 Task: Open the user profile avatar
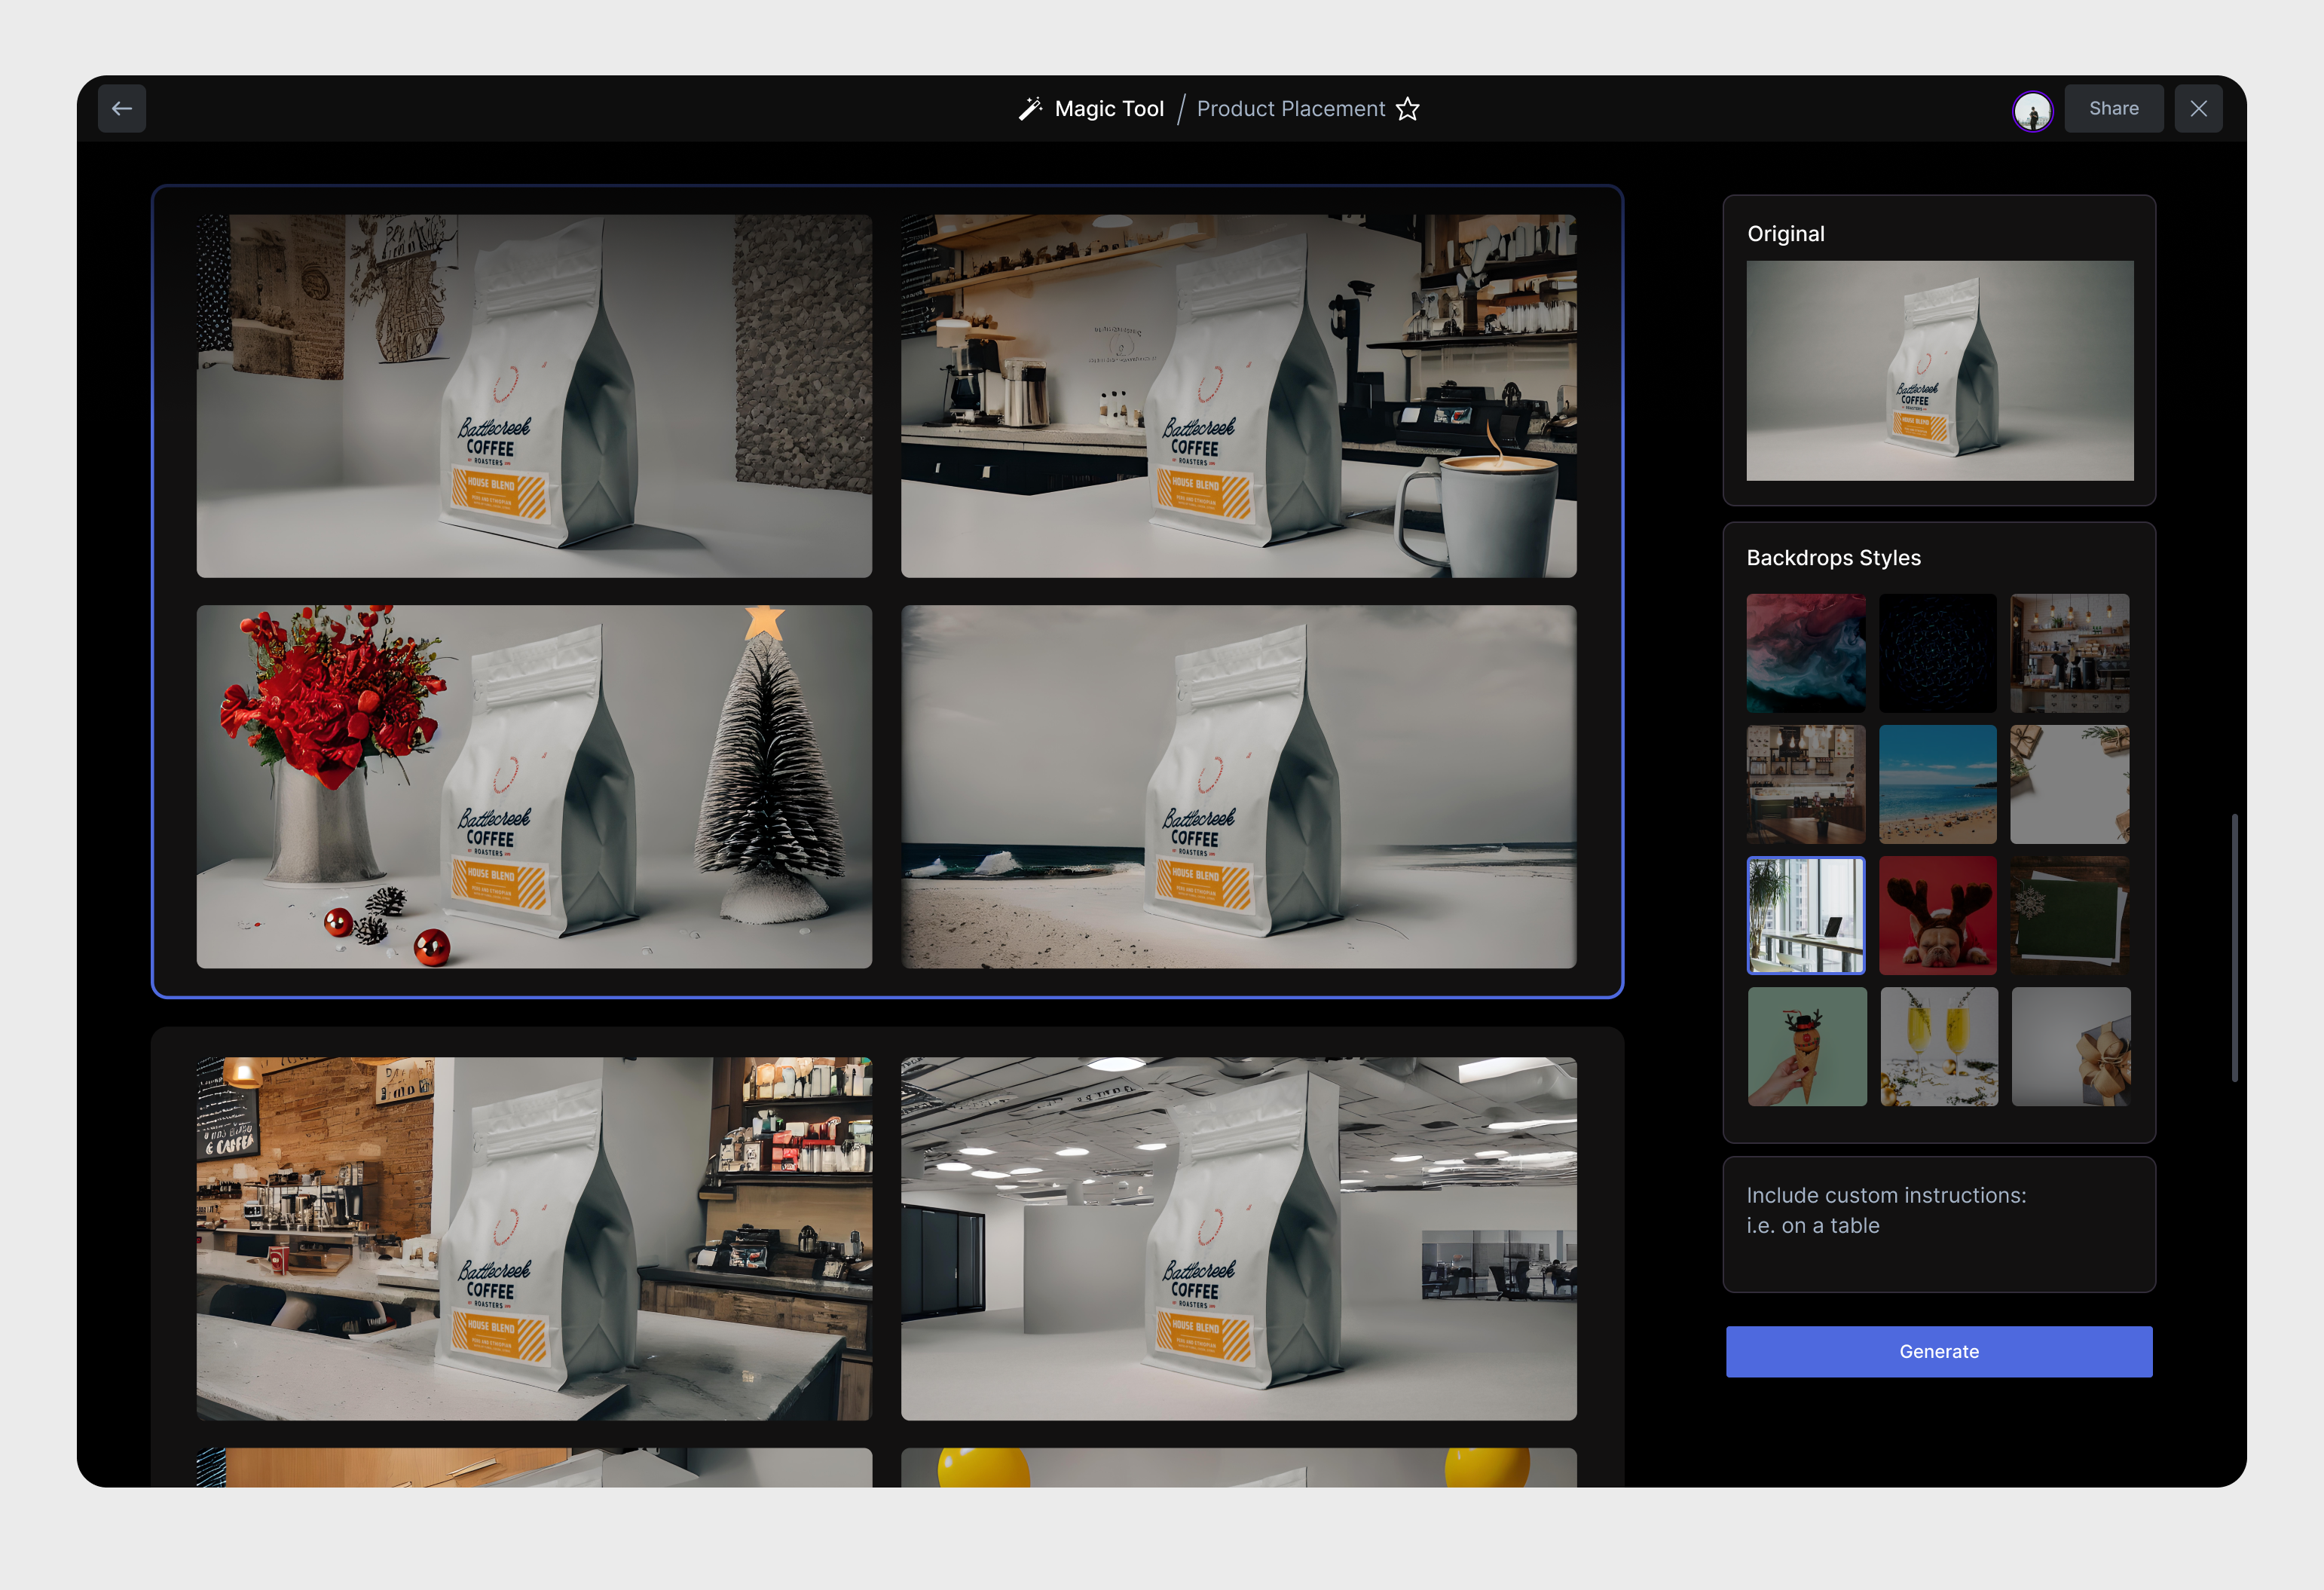[x=2033, y=109]
